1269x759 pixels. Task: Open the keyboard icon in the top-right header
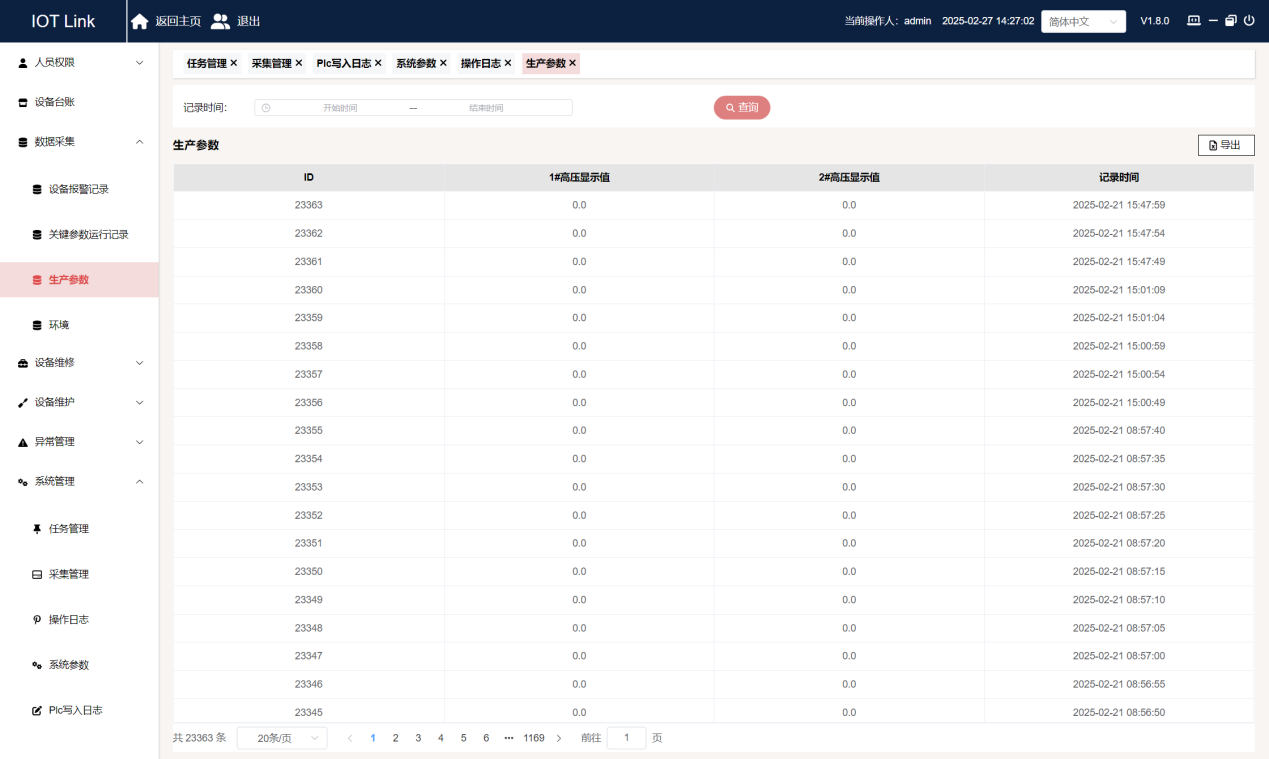coord(1193,20)
